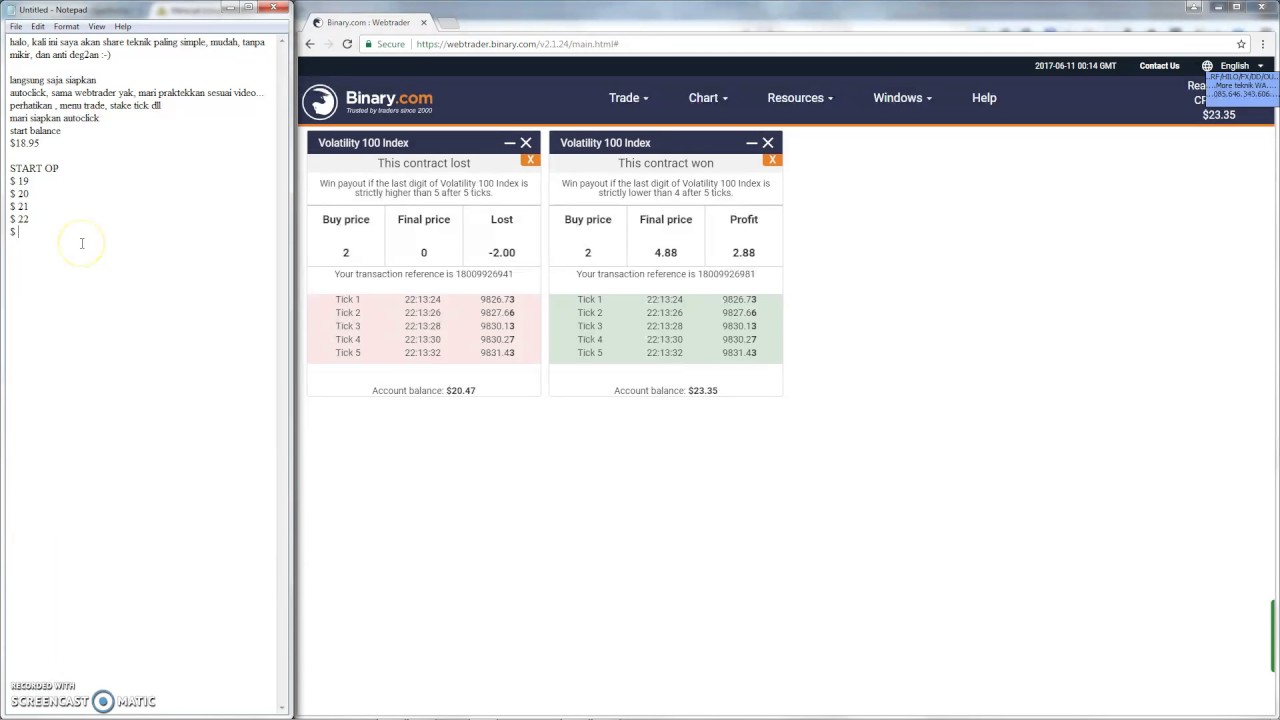This screenshot has height=720, width=1280.
Task: Click the '$18.95' line in Notepad
Action: pyautogui.click(x=24, y=143)
